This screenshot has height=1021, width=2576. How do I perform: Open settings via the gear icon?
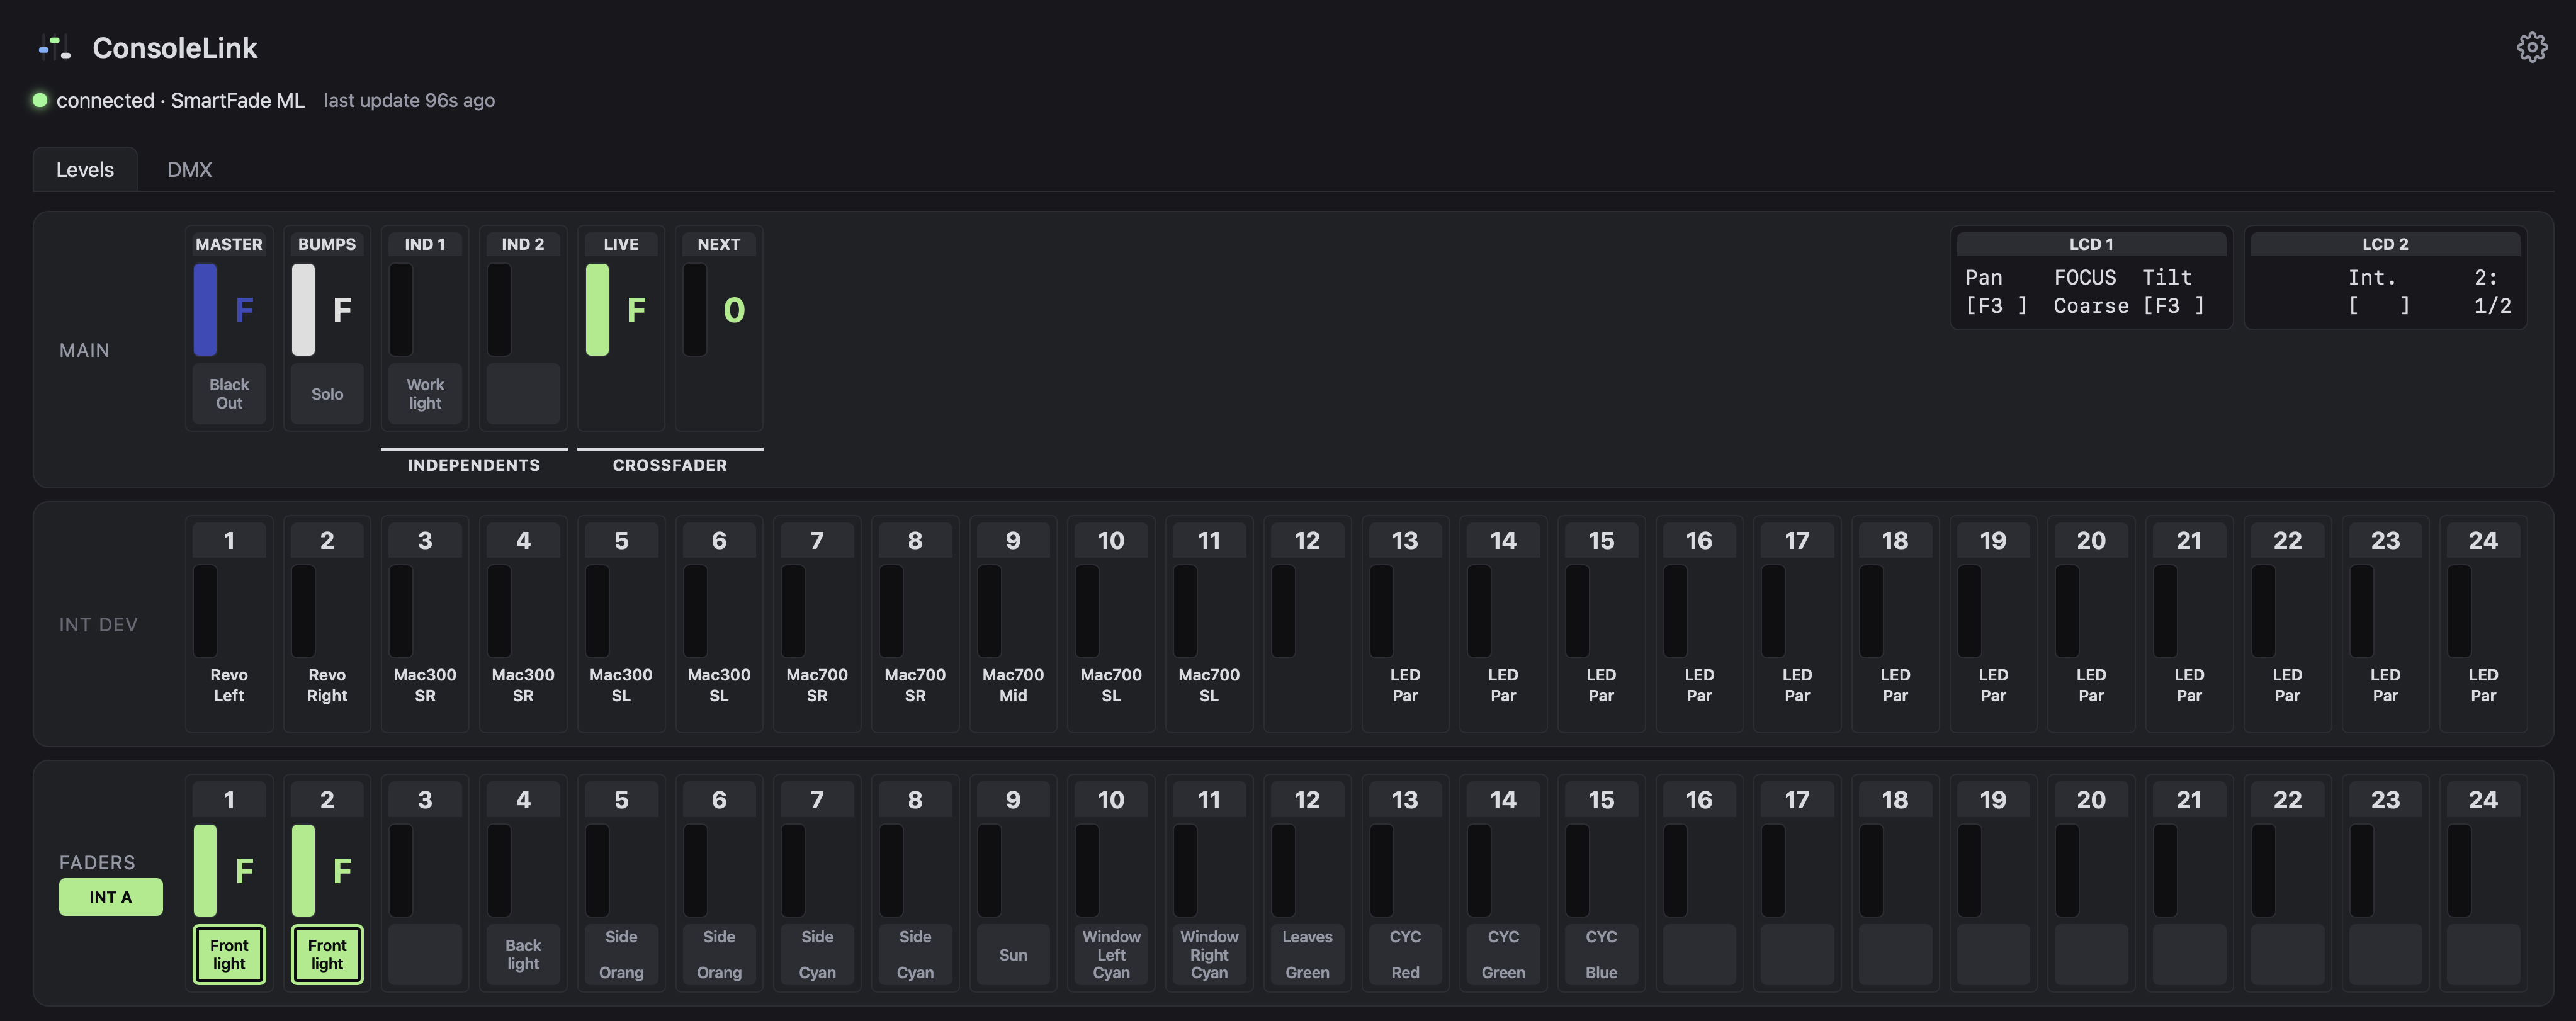[2531, 47]
